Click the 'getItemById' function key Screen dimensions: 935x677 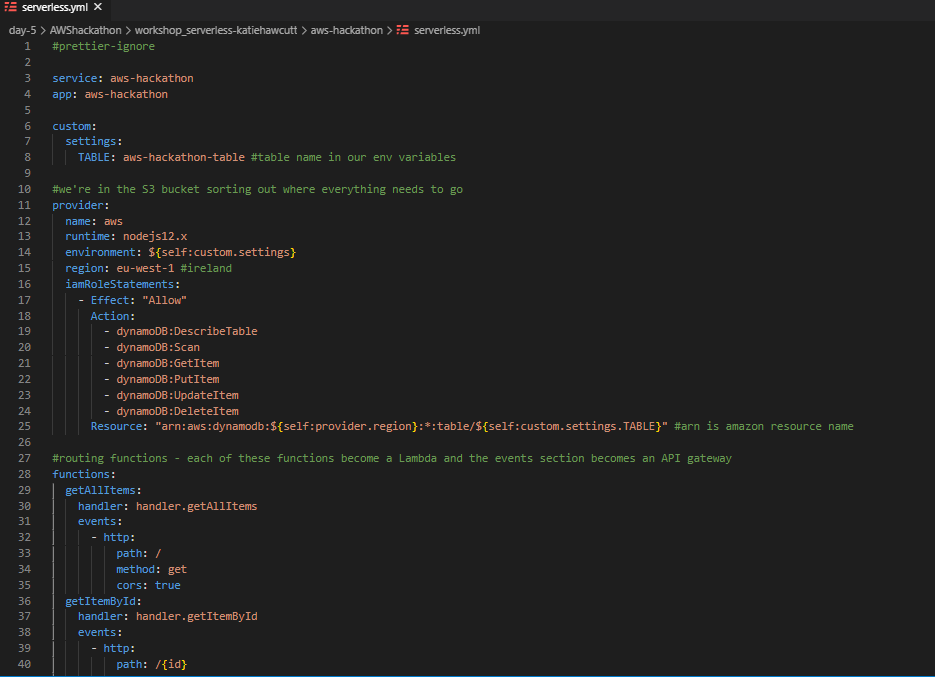[x=100, y=602]
